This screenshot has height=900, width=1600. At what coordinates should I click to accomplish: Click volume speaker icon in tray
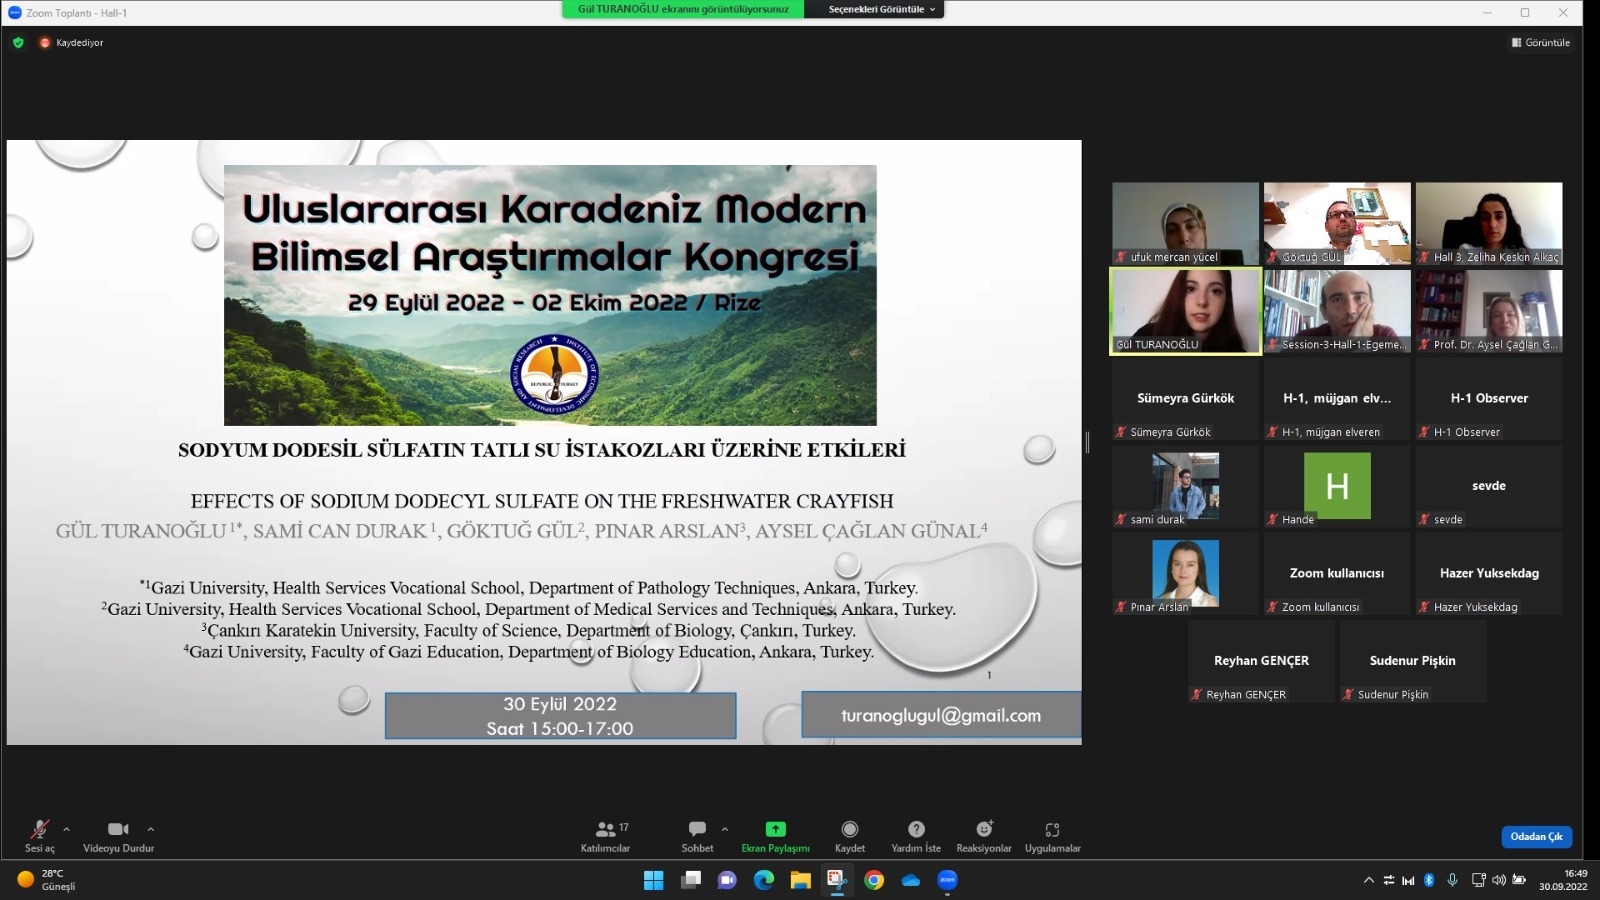1498,880
